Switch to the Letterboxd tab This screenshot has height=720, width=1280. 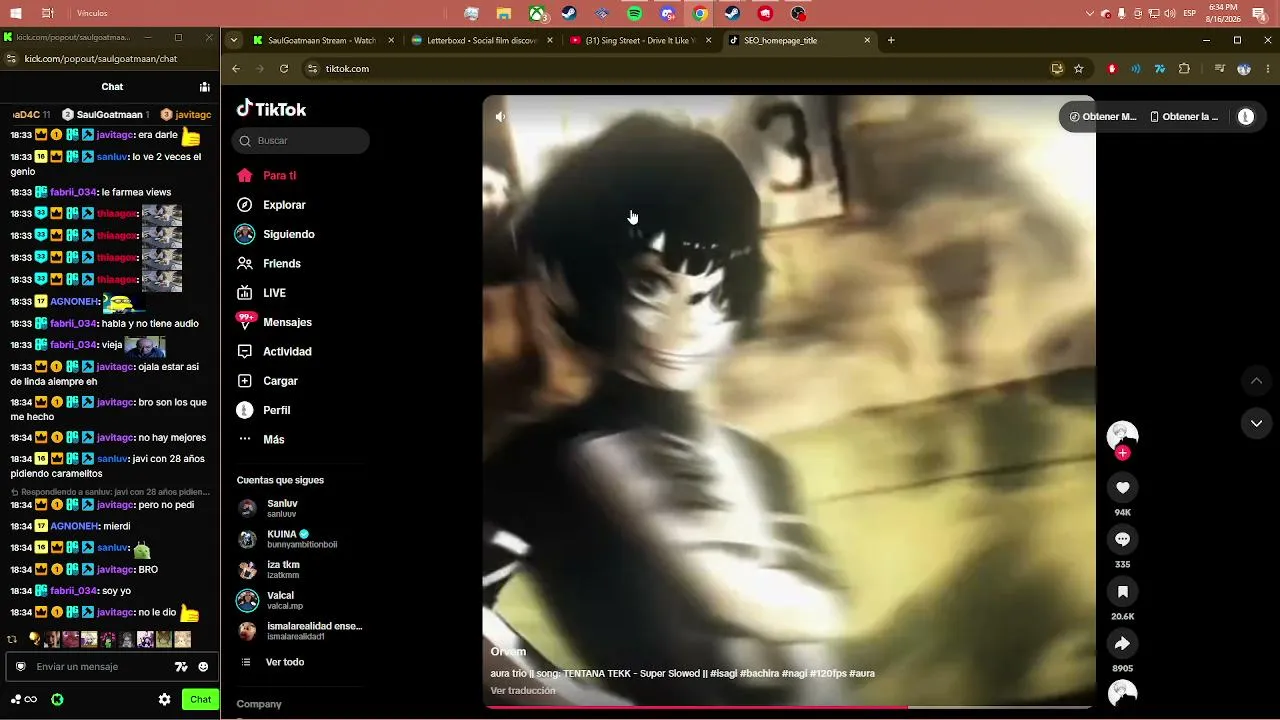[482, 41]
